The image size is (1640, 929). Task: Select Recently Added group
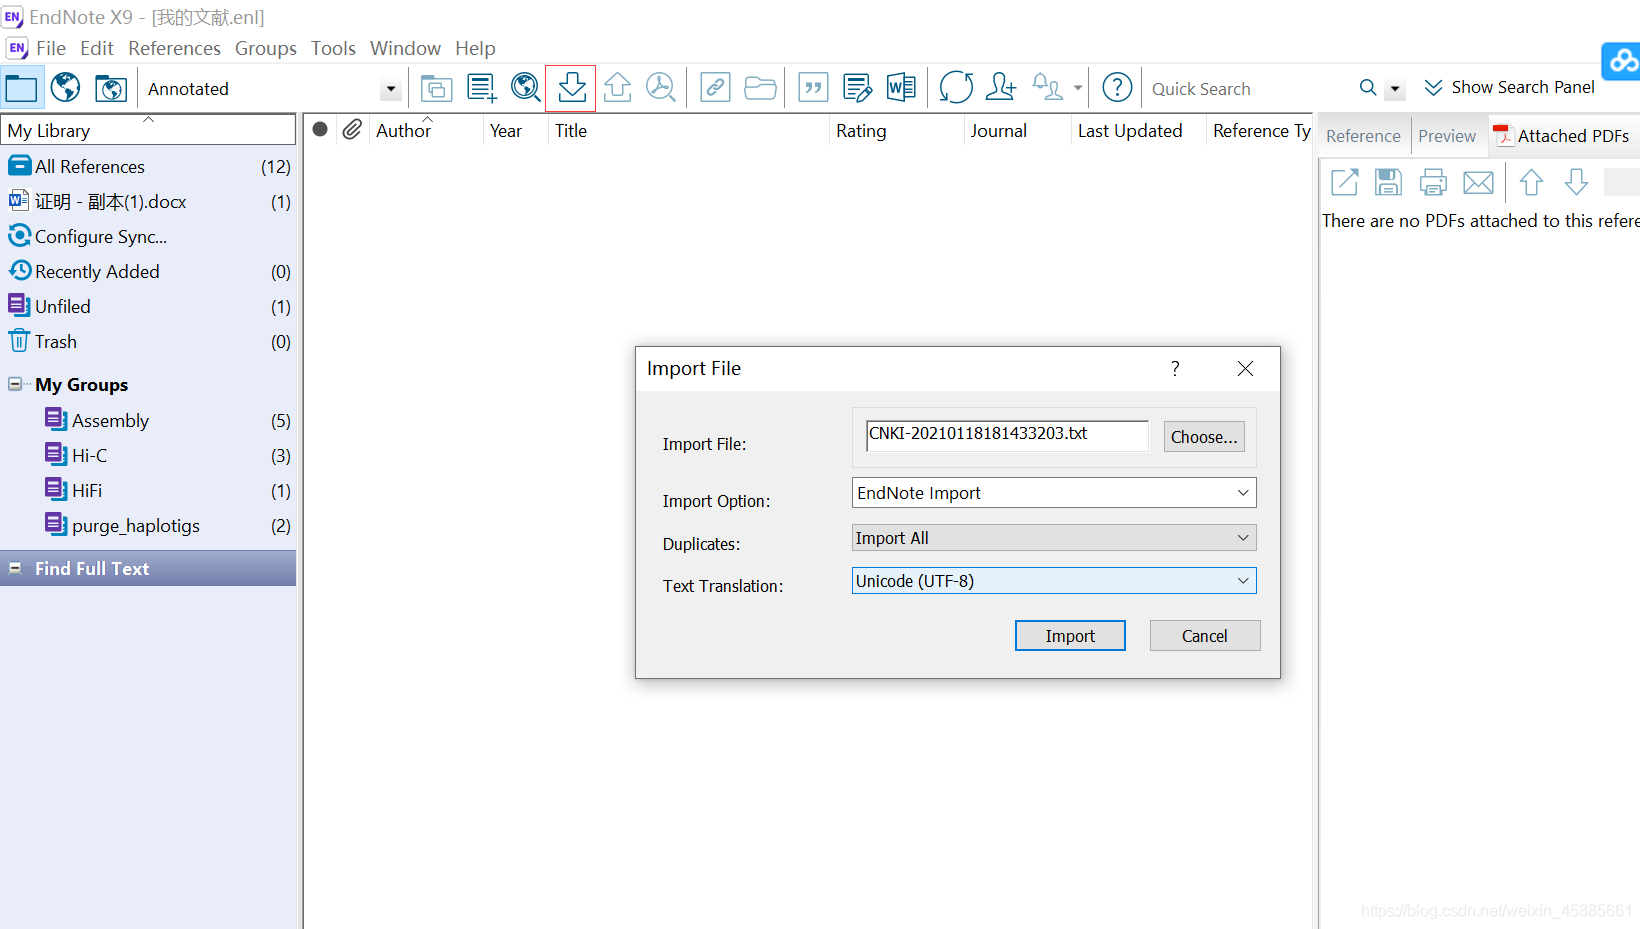pyautogui.click(x=148, y=272)
